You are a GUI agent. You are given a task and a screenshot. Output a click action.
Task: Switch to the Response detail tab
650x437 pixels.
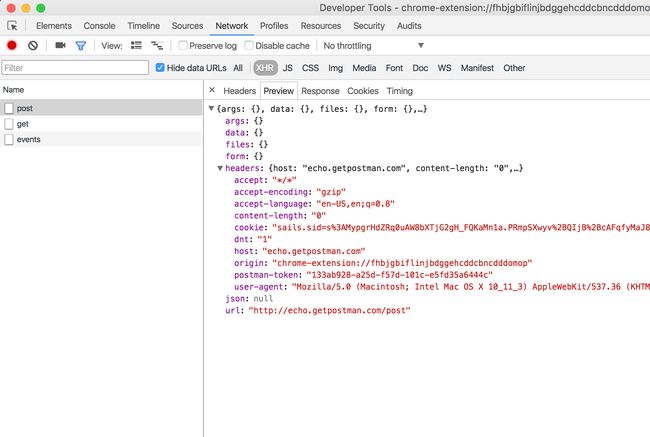coord(320,91)
